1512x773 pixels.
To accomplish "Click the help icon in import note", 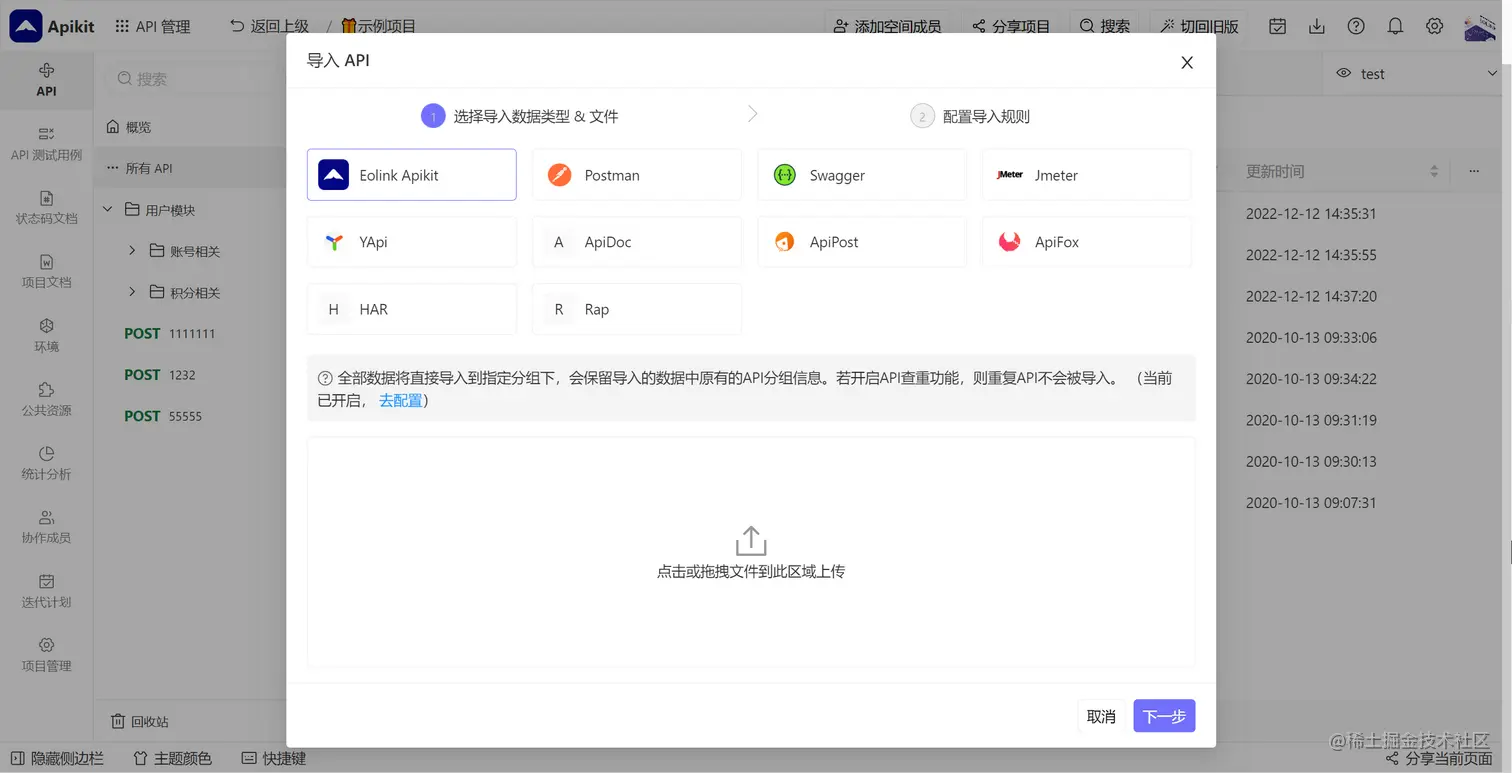I will point(325,378).
